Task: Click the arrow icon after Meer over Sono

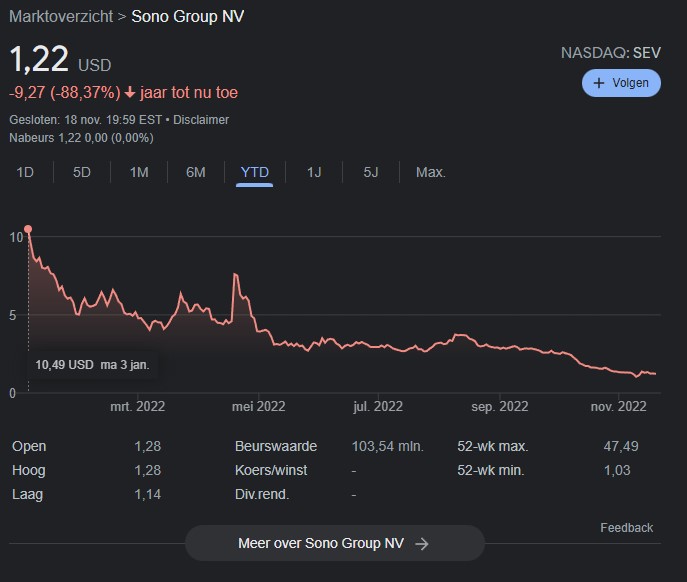Action: point(421,544)
